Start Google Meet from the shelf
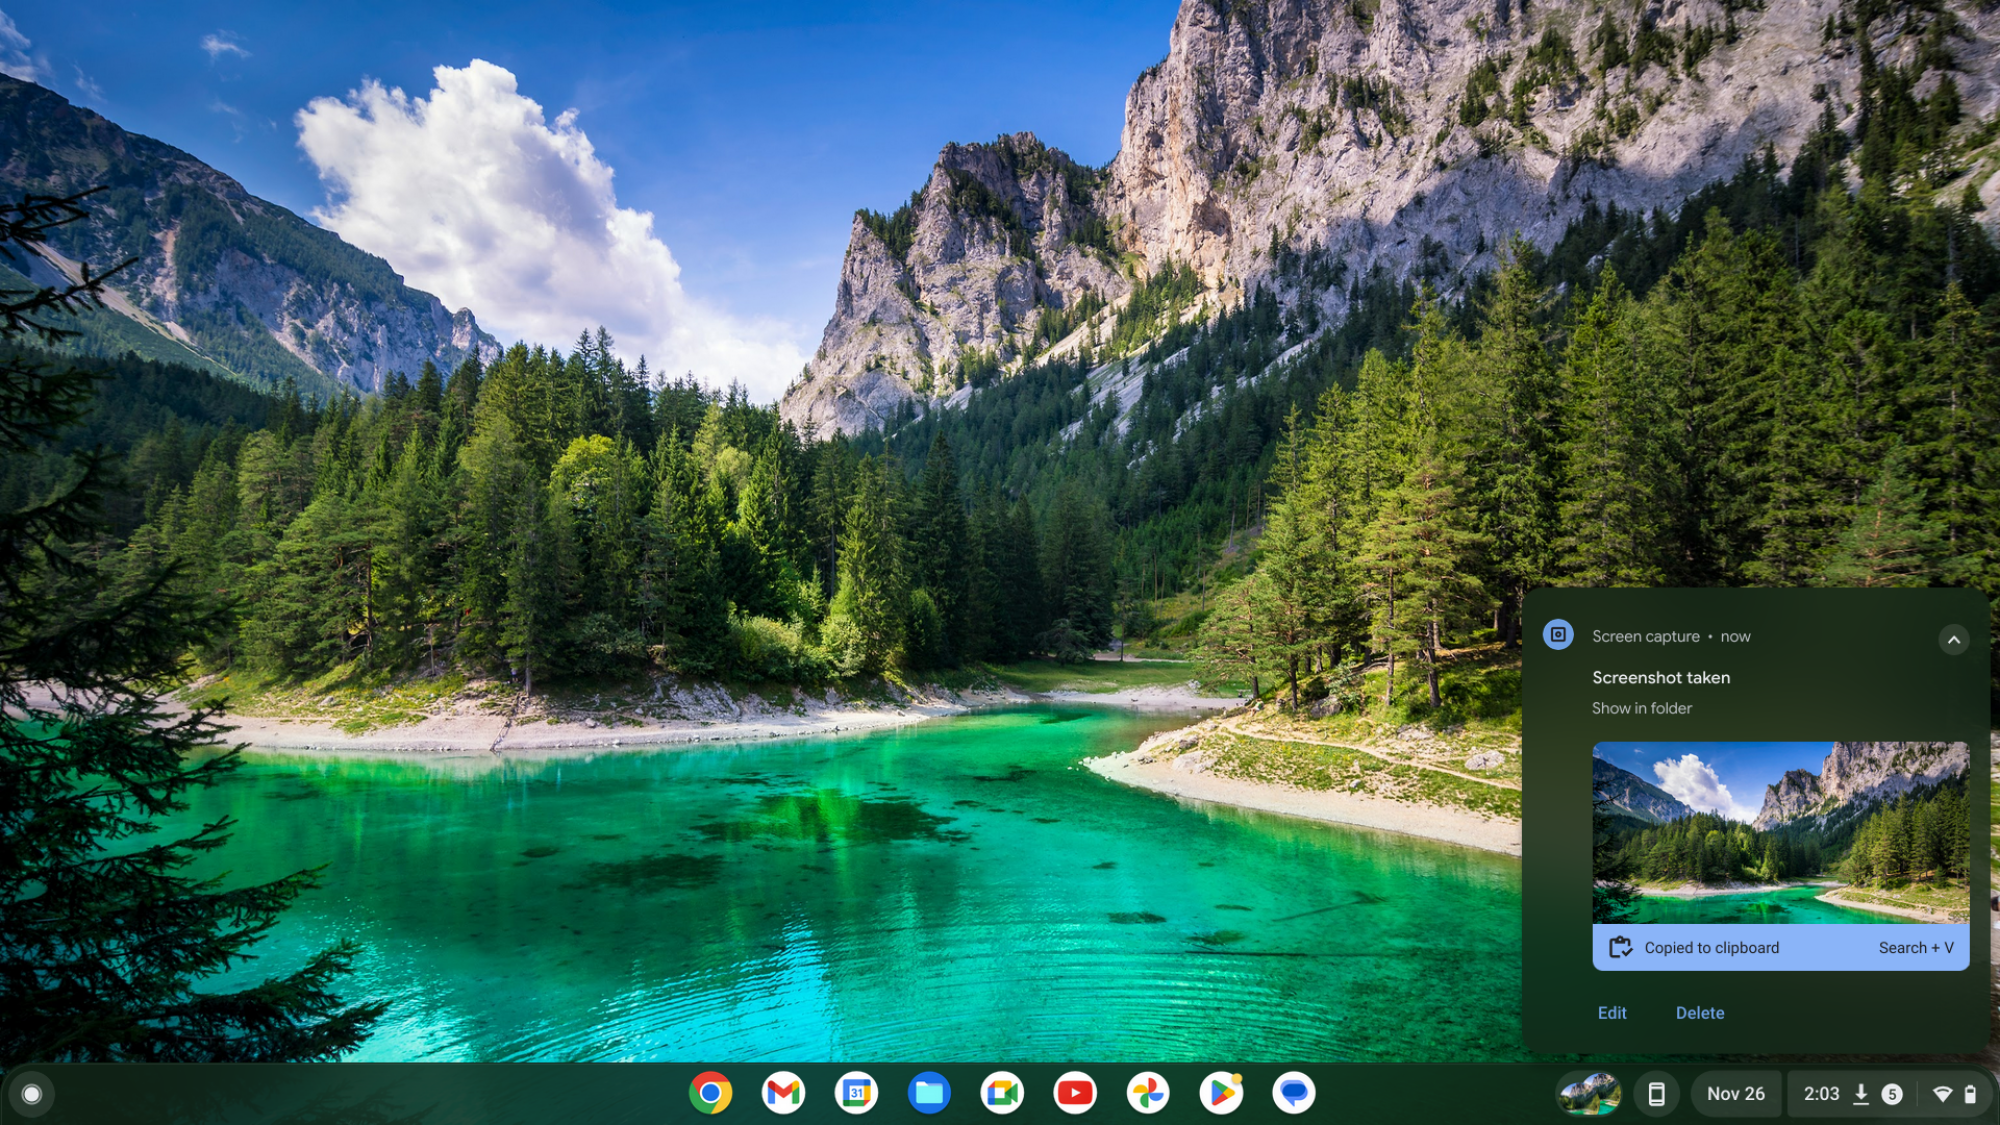2000x1125 pixels. coord(1002,1093)
